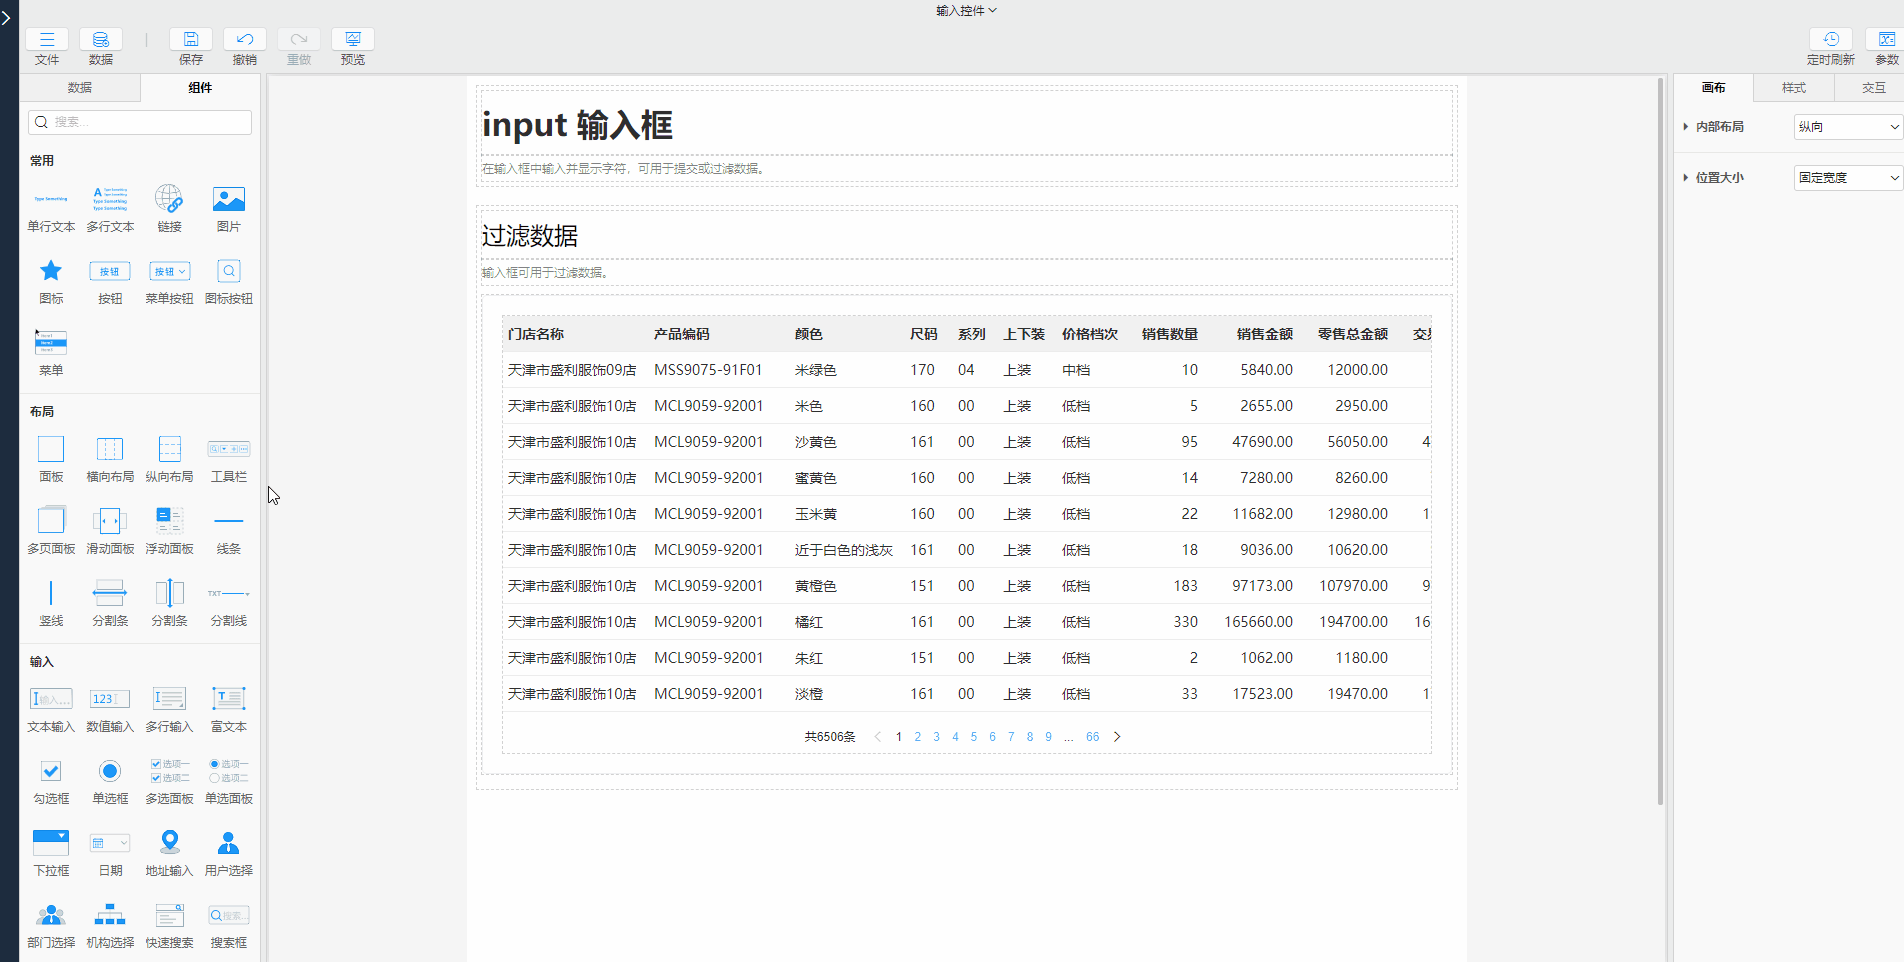Click the component search field
Image resolution: width=1904 pixels, height=962 pixels.
click(140, 122)
